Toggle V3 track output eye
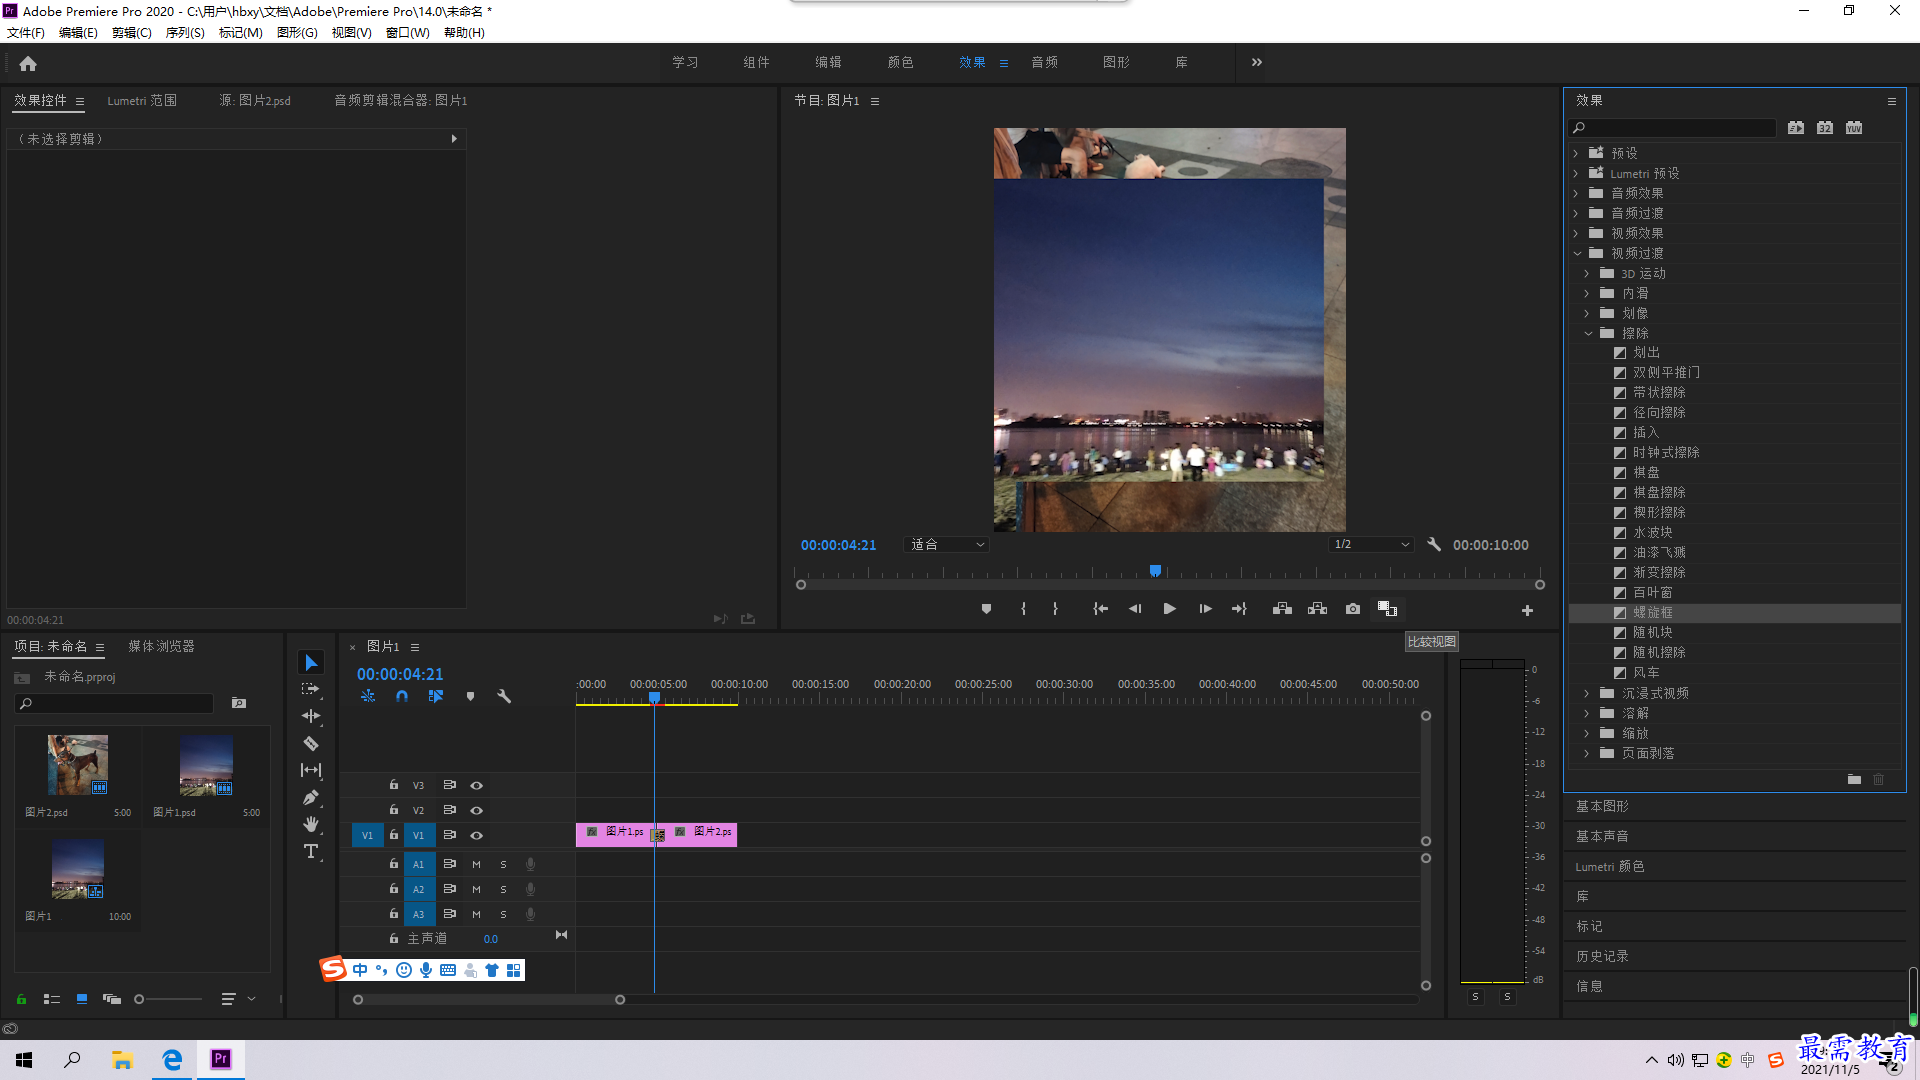This screenshot has height=1080, width=1920. 477,786
